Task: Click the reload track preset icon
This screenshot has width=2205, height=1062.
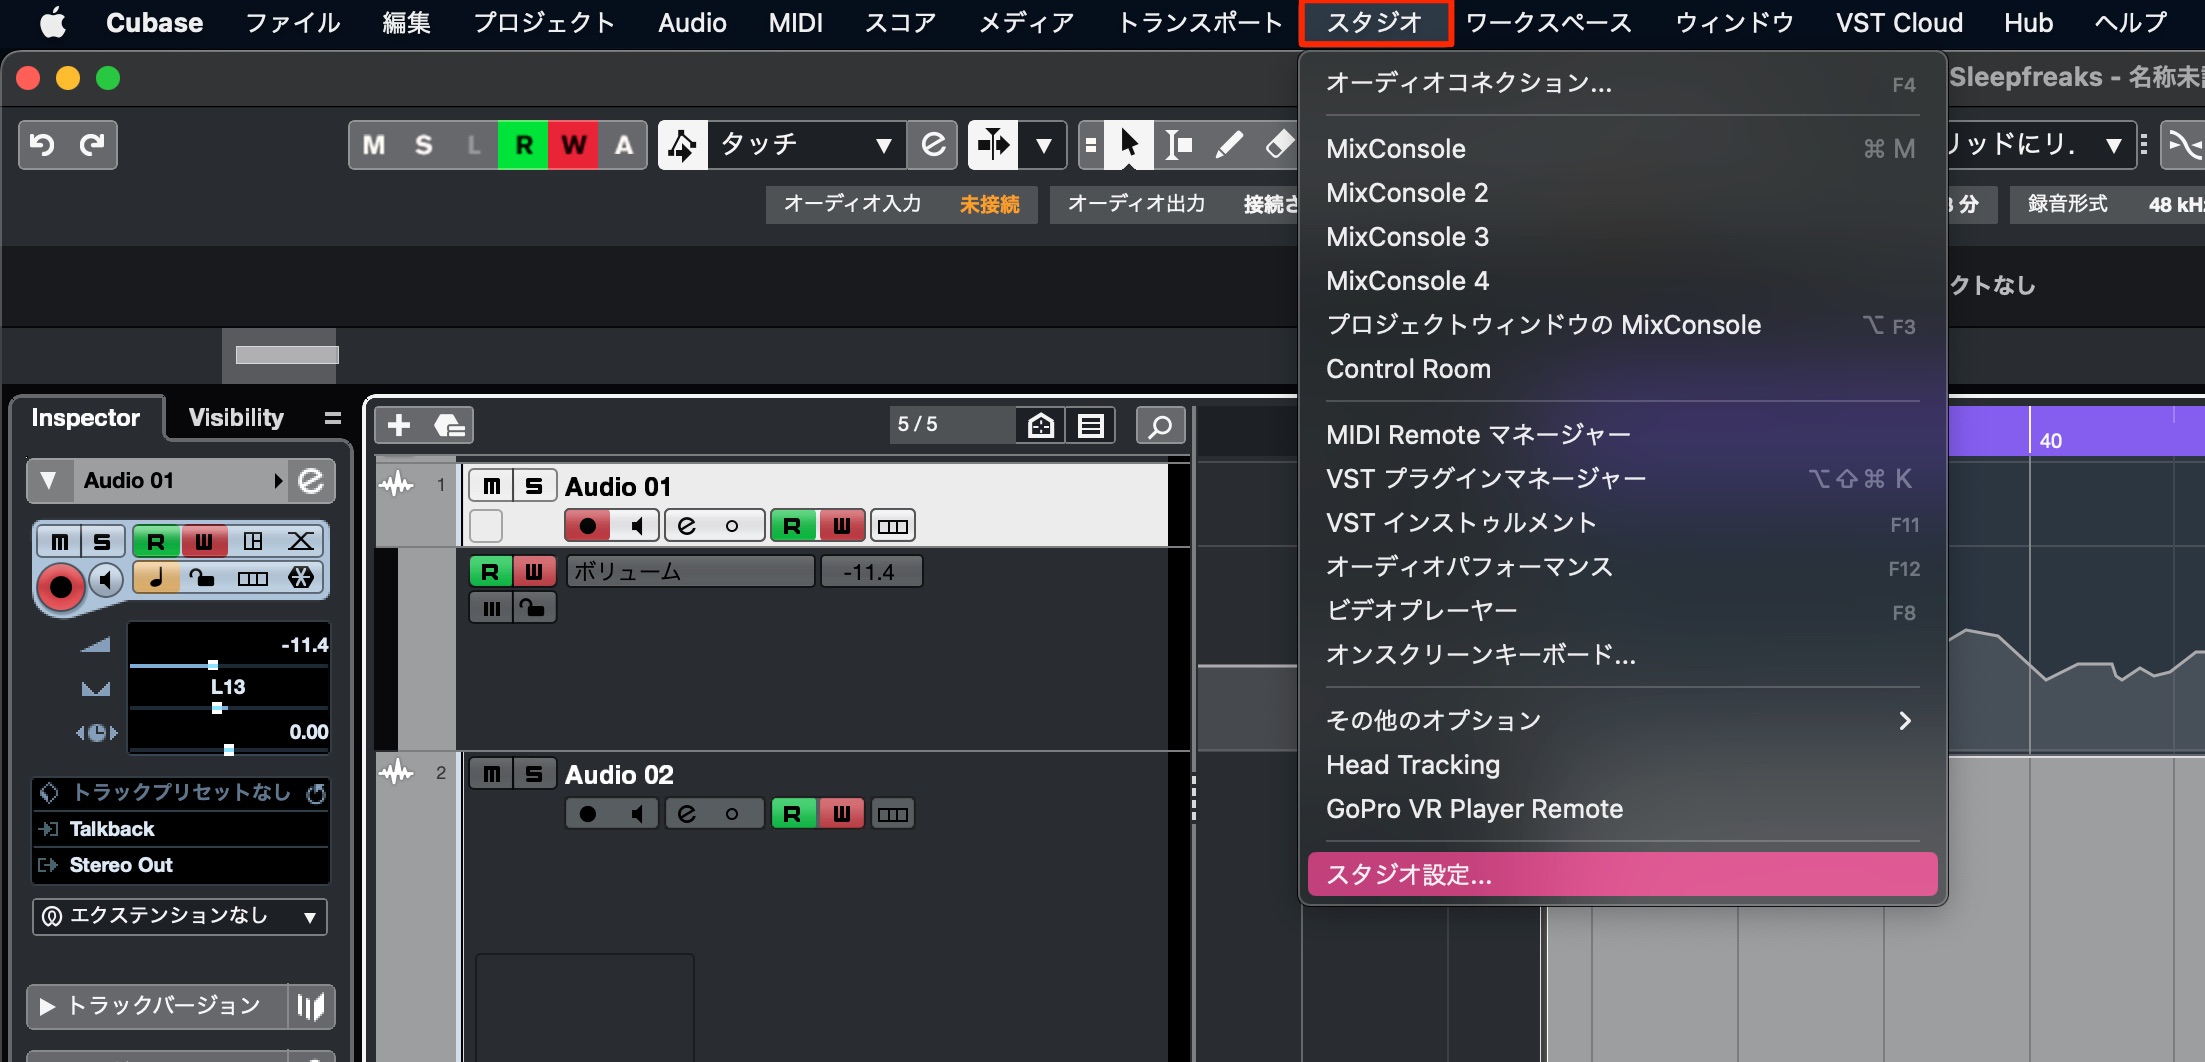Action: click(315, 794)
